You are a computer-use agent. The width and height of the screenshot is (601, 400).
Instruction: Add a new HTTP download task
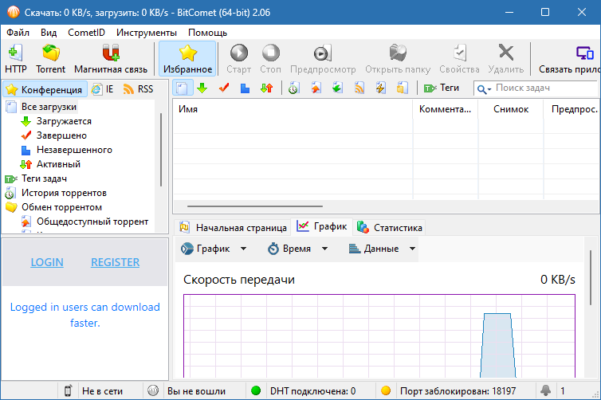point(16,59)
